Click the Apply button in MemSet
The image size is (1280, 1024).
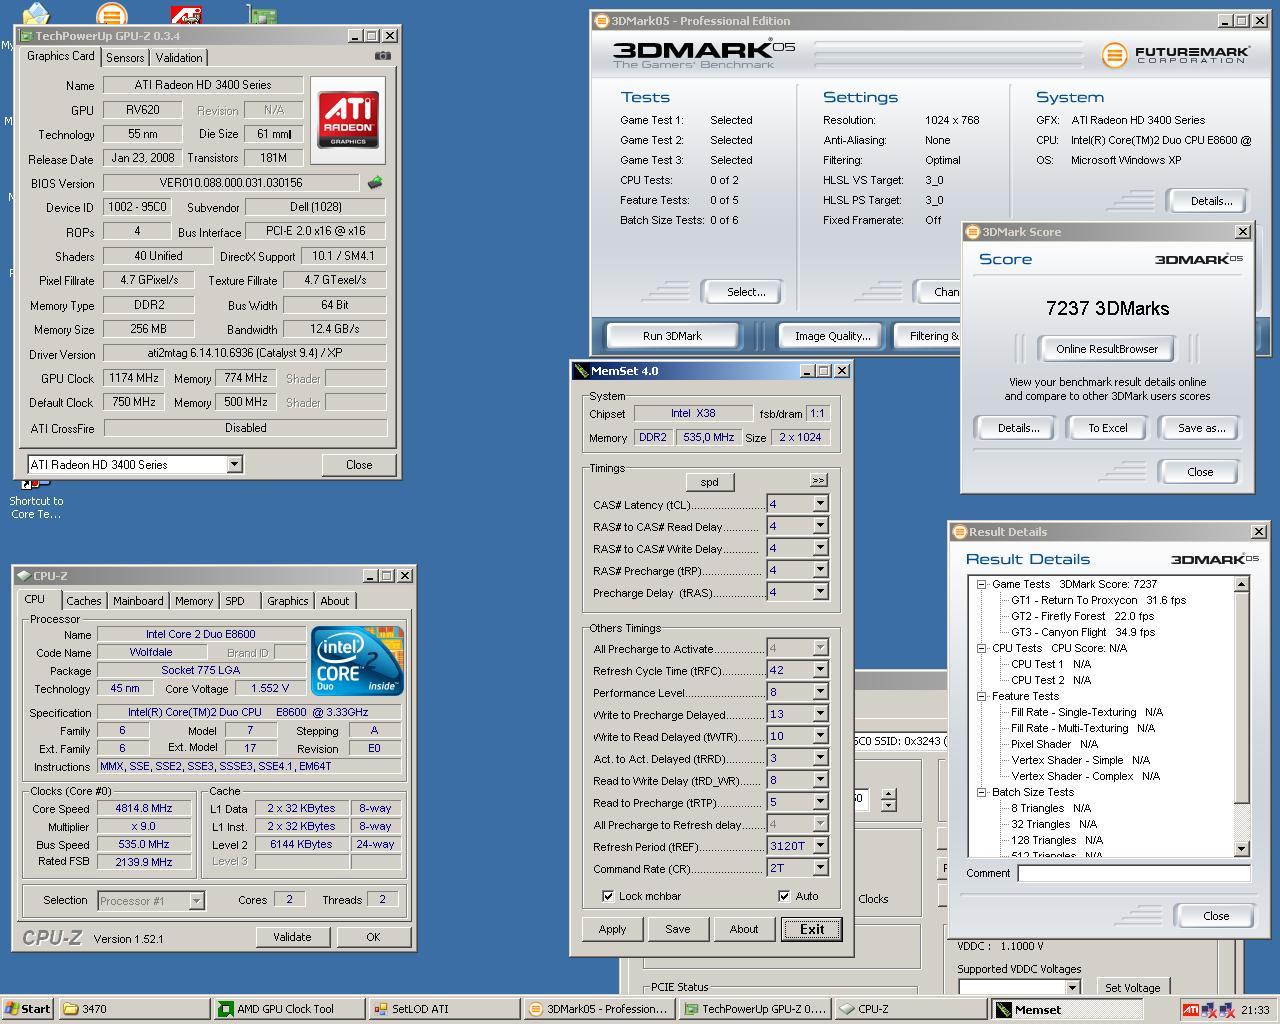tap(612, 929)
